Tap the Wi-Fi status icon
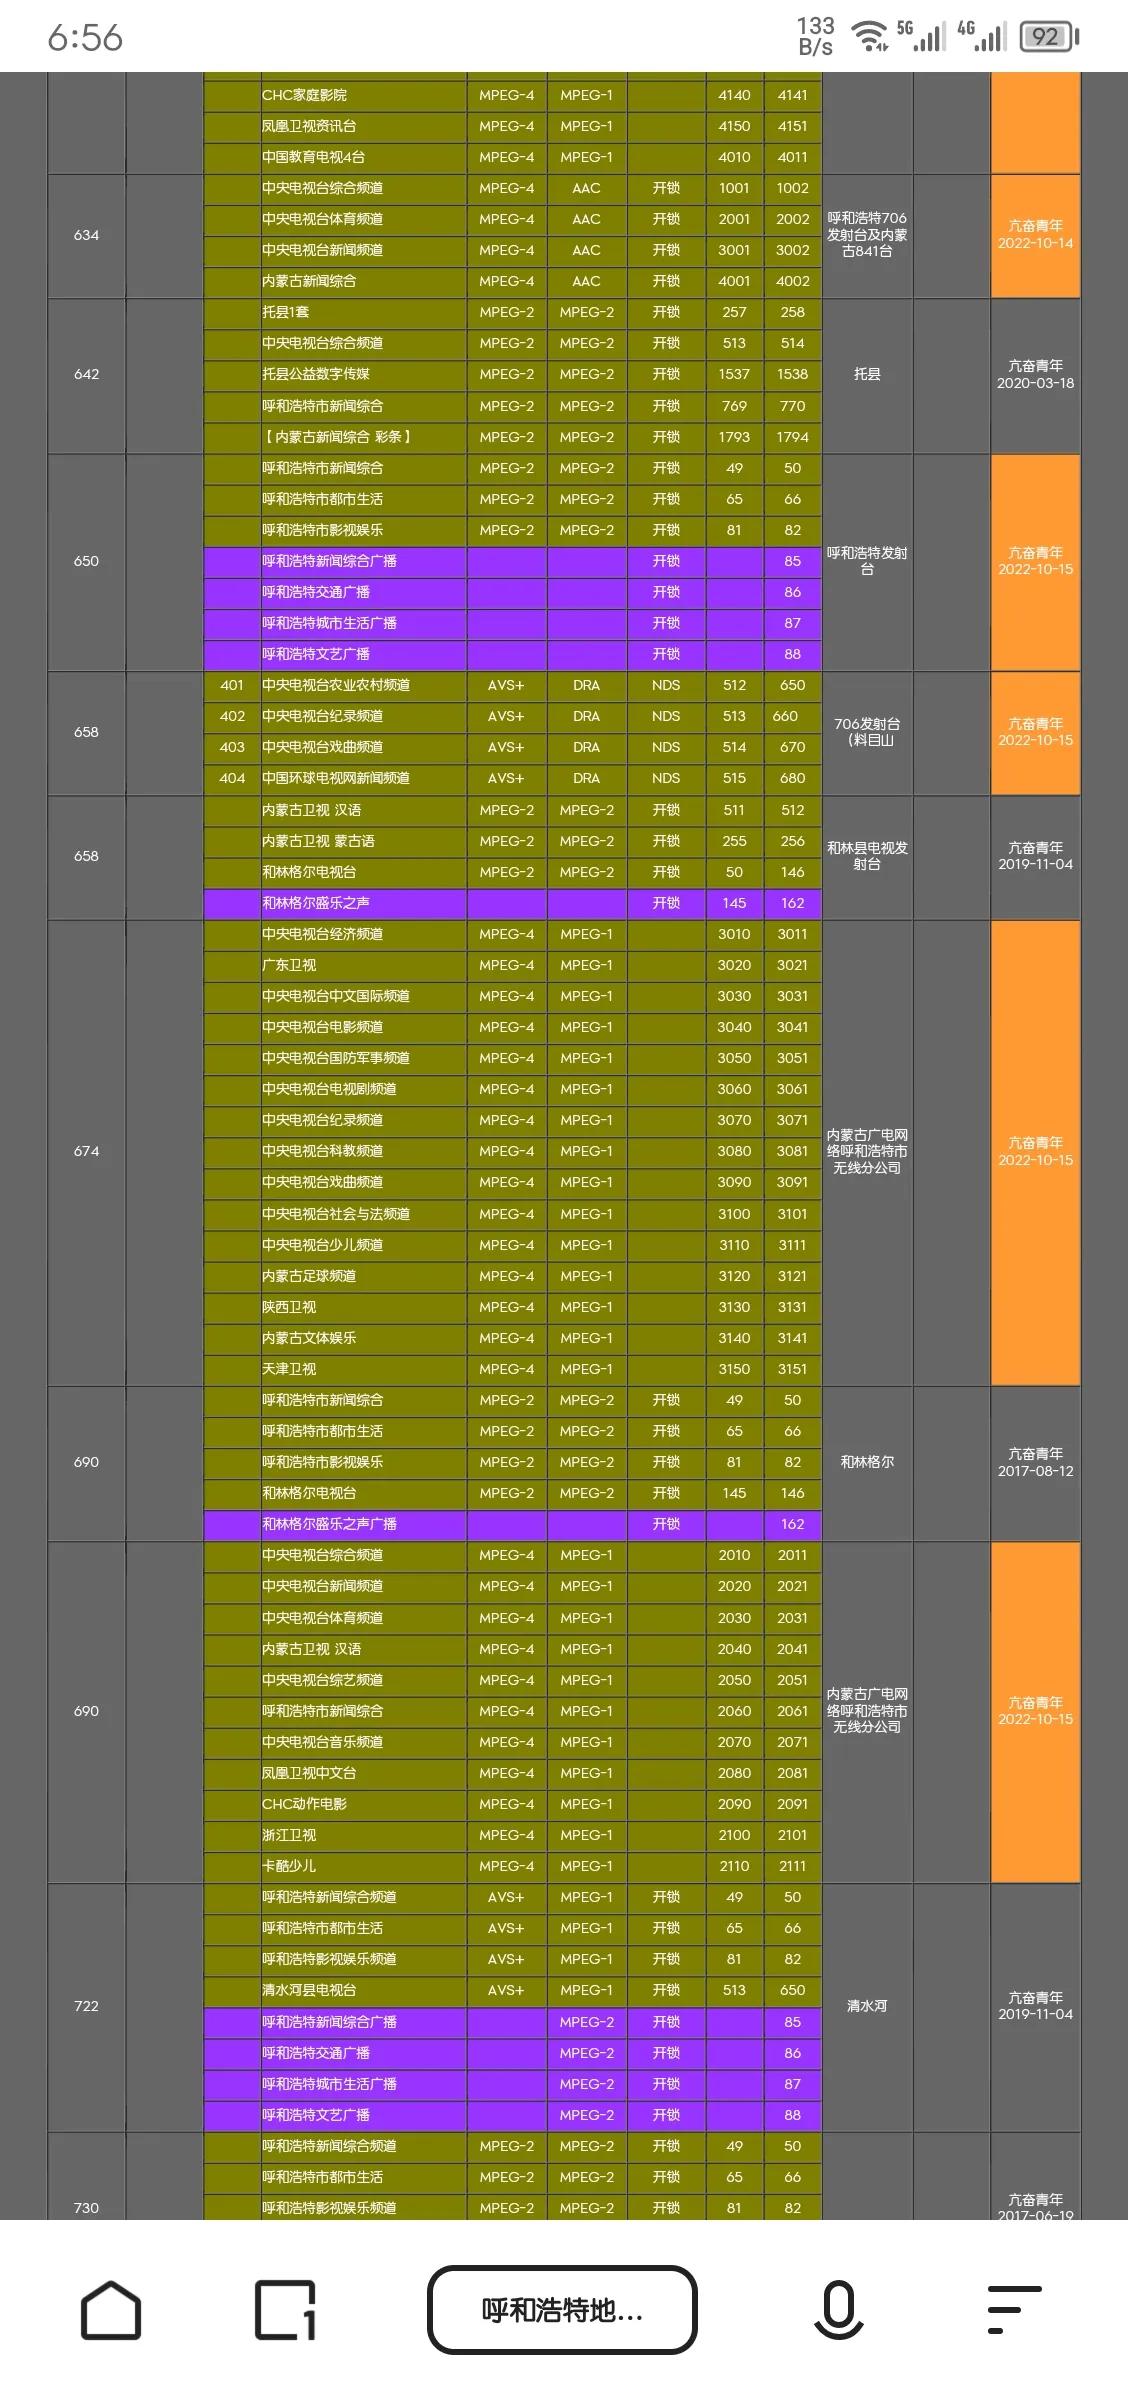 point(869,37)
